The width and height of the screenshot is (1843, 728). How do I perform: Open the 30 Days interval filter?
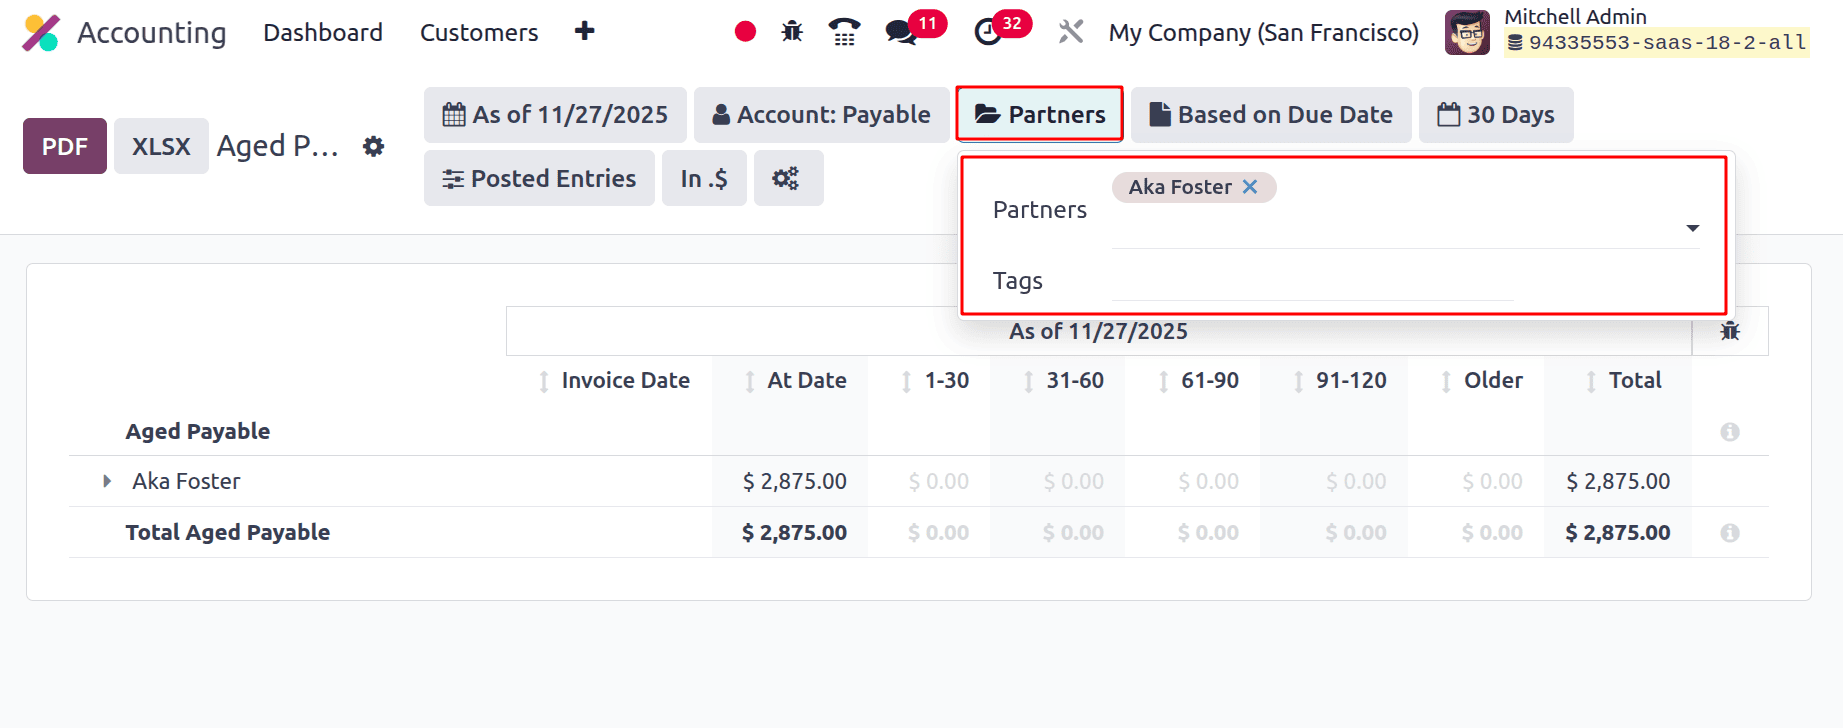[x=1496, y=115]
